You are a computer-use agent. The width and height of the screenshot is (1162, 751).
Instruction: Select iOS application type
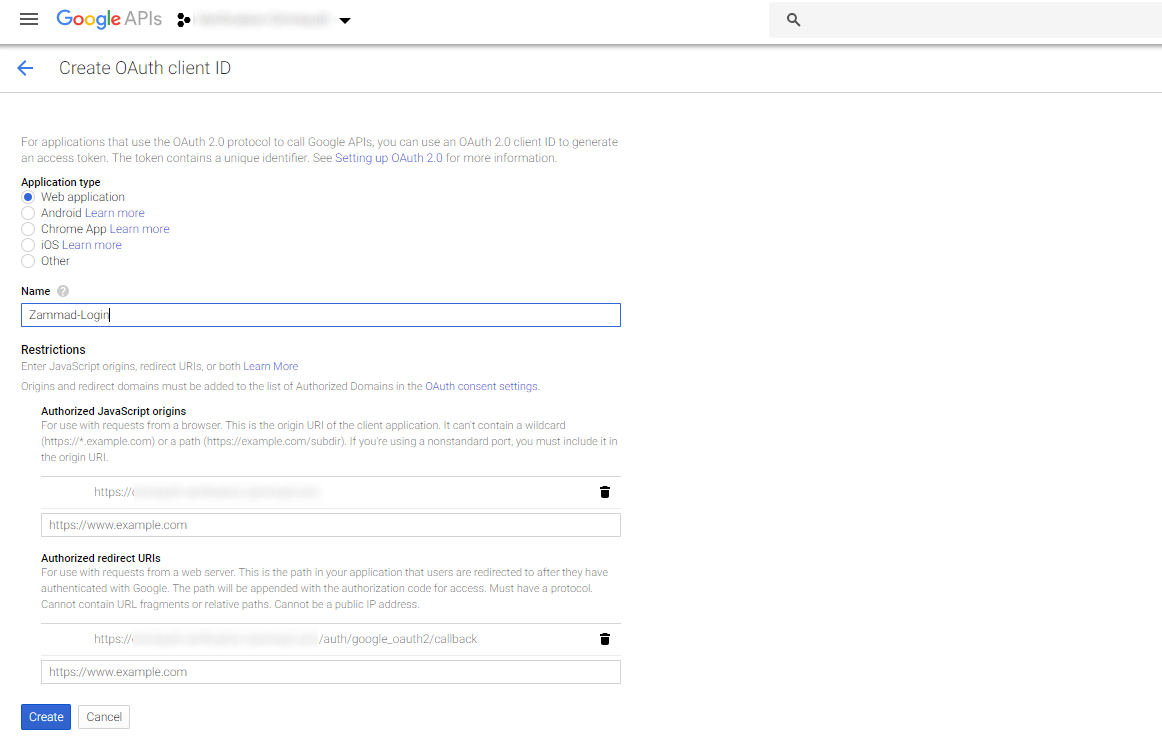point(28,245)
